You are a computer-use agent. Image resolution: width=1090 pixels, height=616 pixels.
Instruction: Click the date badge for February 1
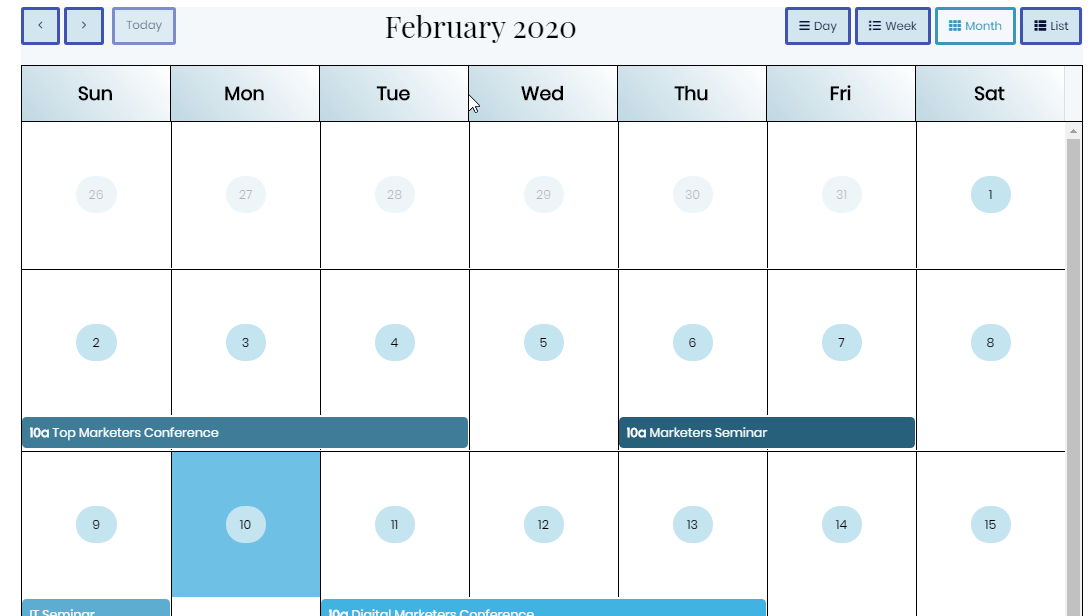tap(991, 194)
